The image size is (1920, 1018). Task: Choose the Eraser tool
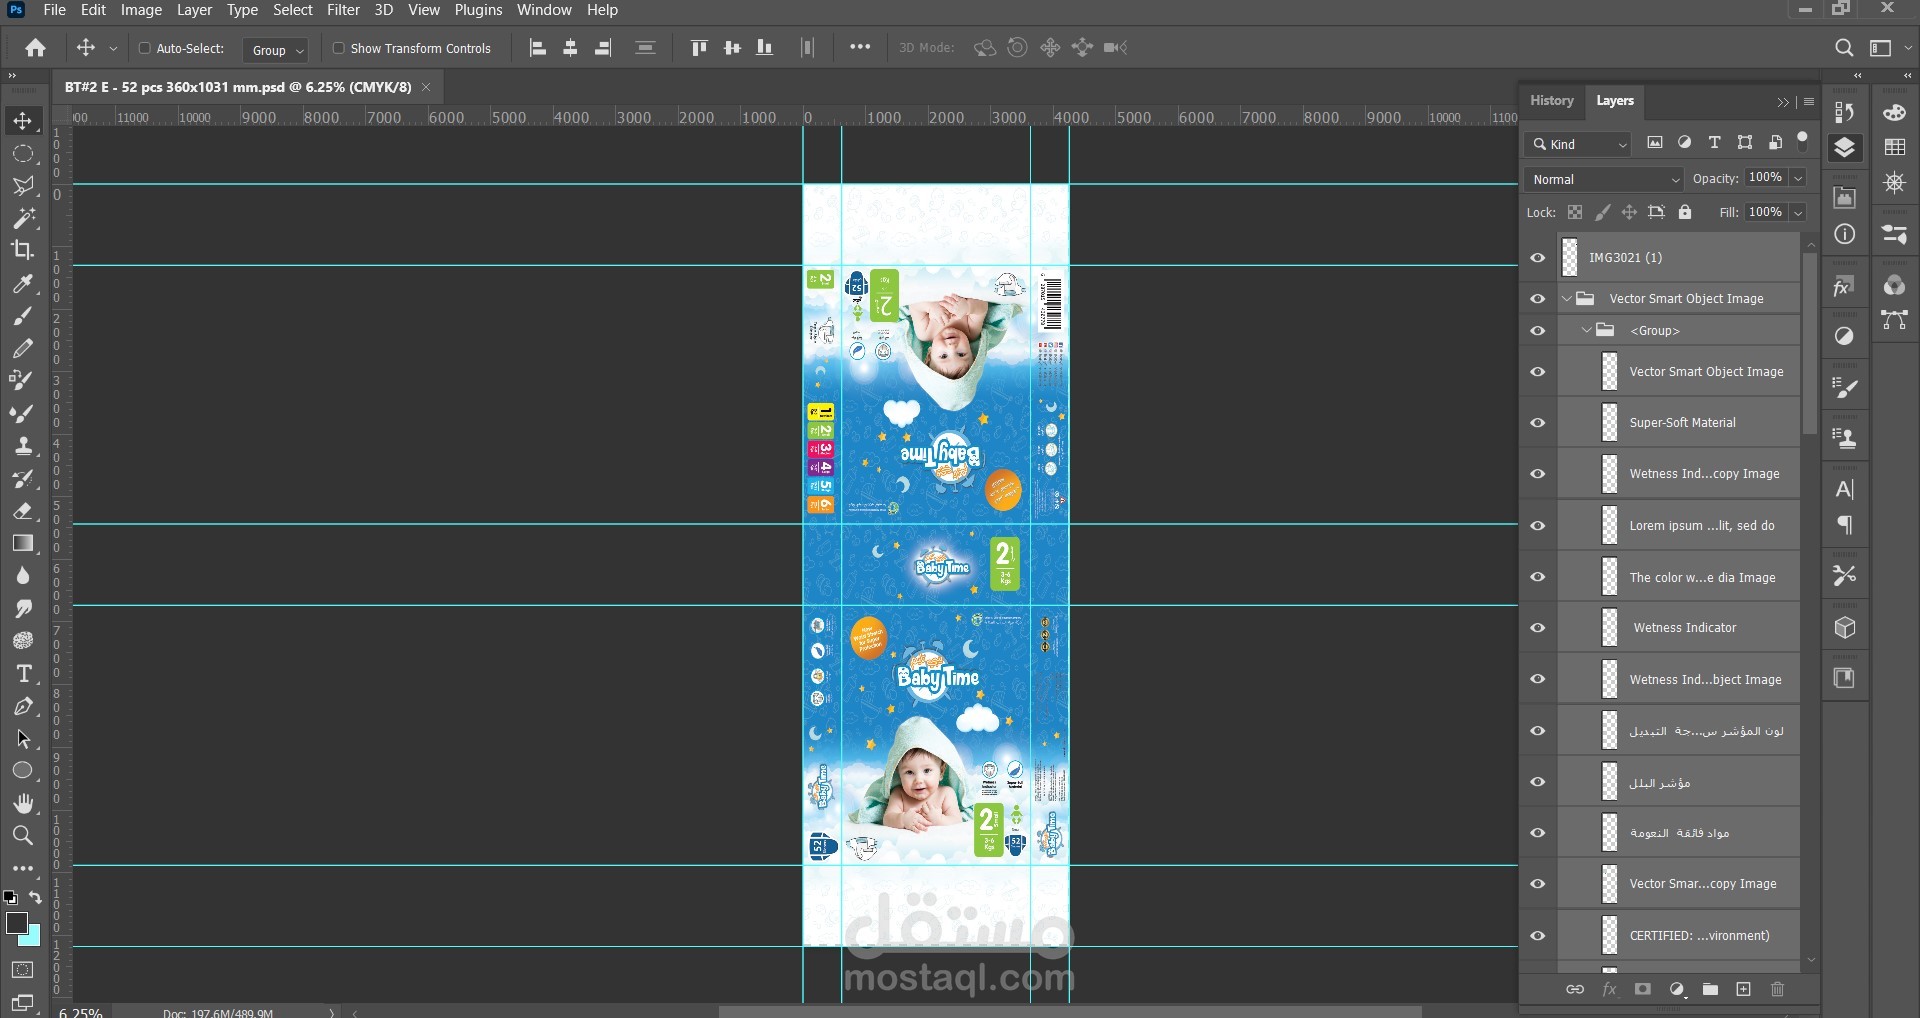point(23,511)
